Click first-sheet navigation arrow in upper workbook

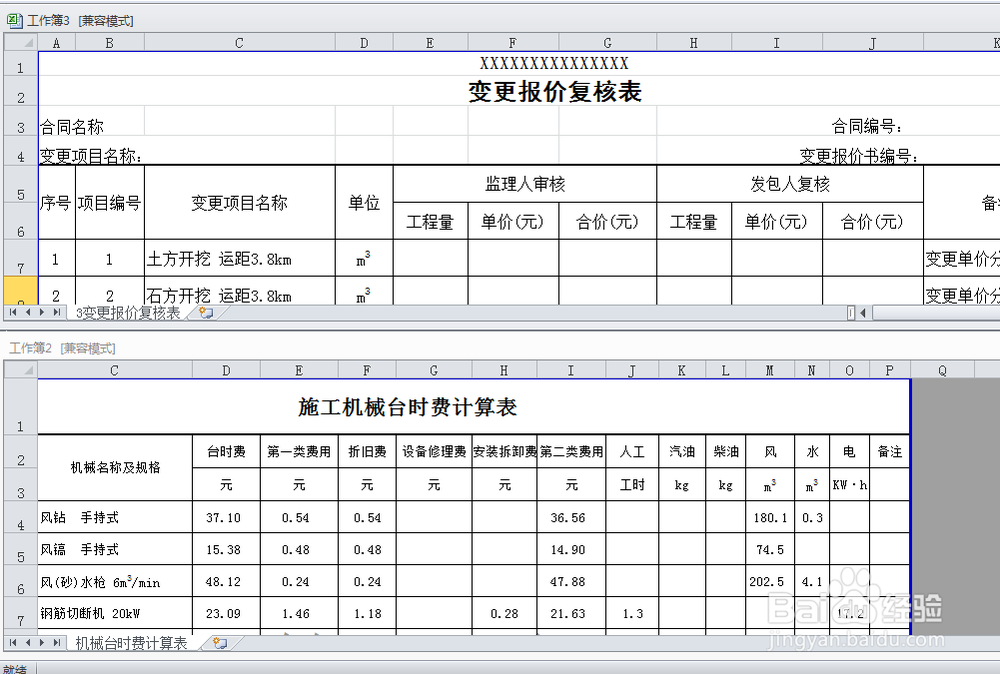tap(11, 312)
